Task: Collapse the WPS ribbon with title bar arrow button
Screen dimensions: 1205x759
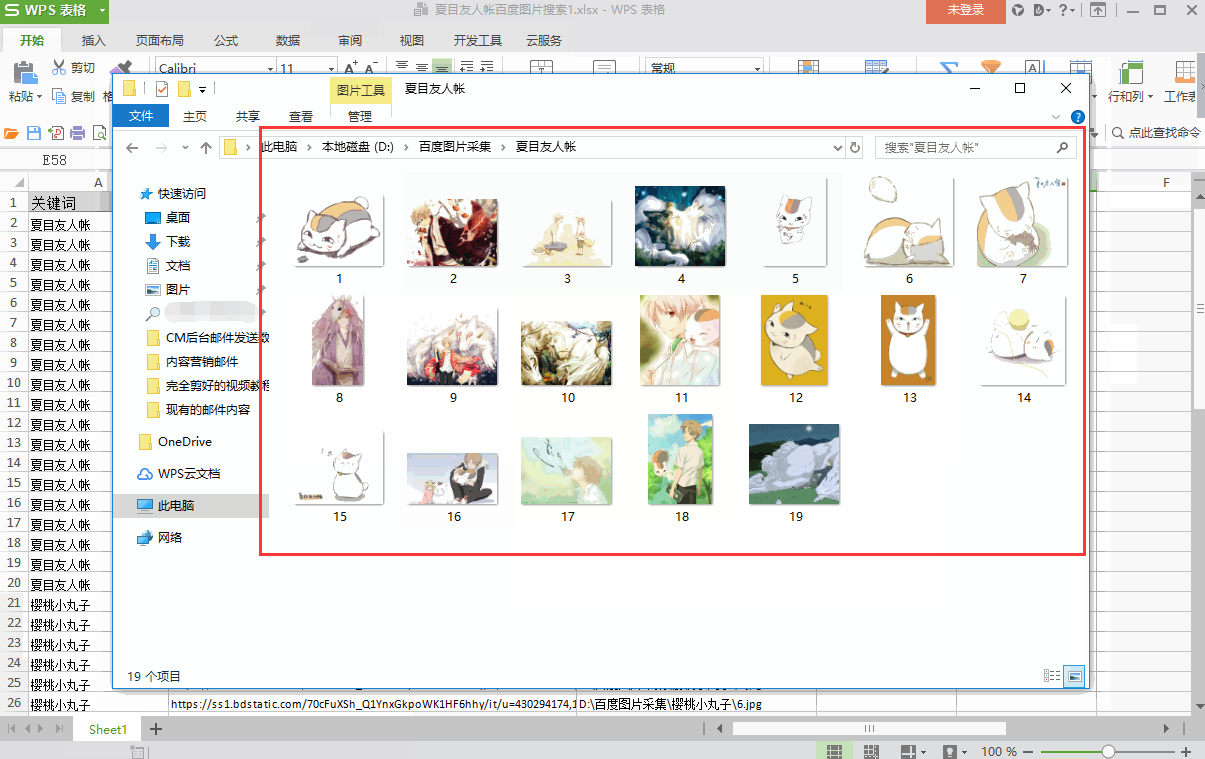Action: click(1098, 11)
